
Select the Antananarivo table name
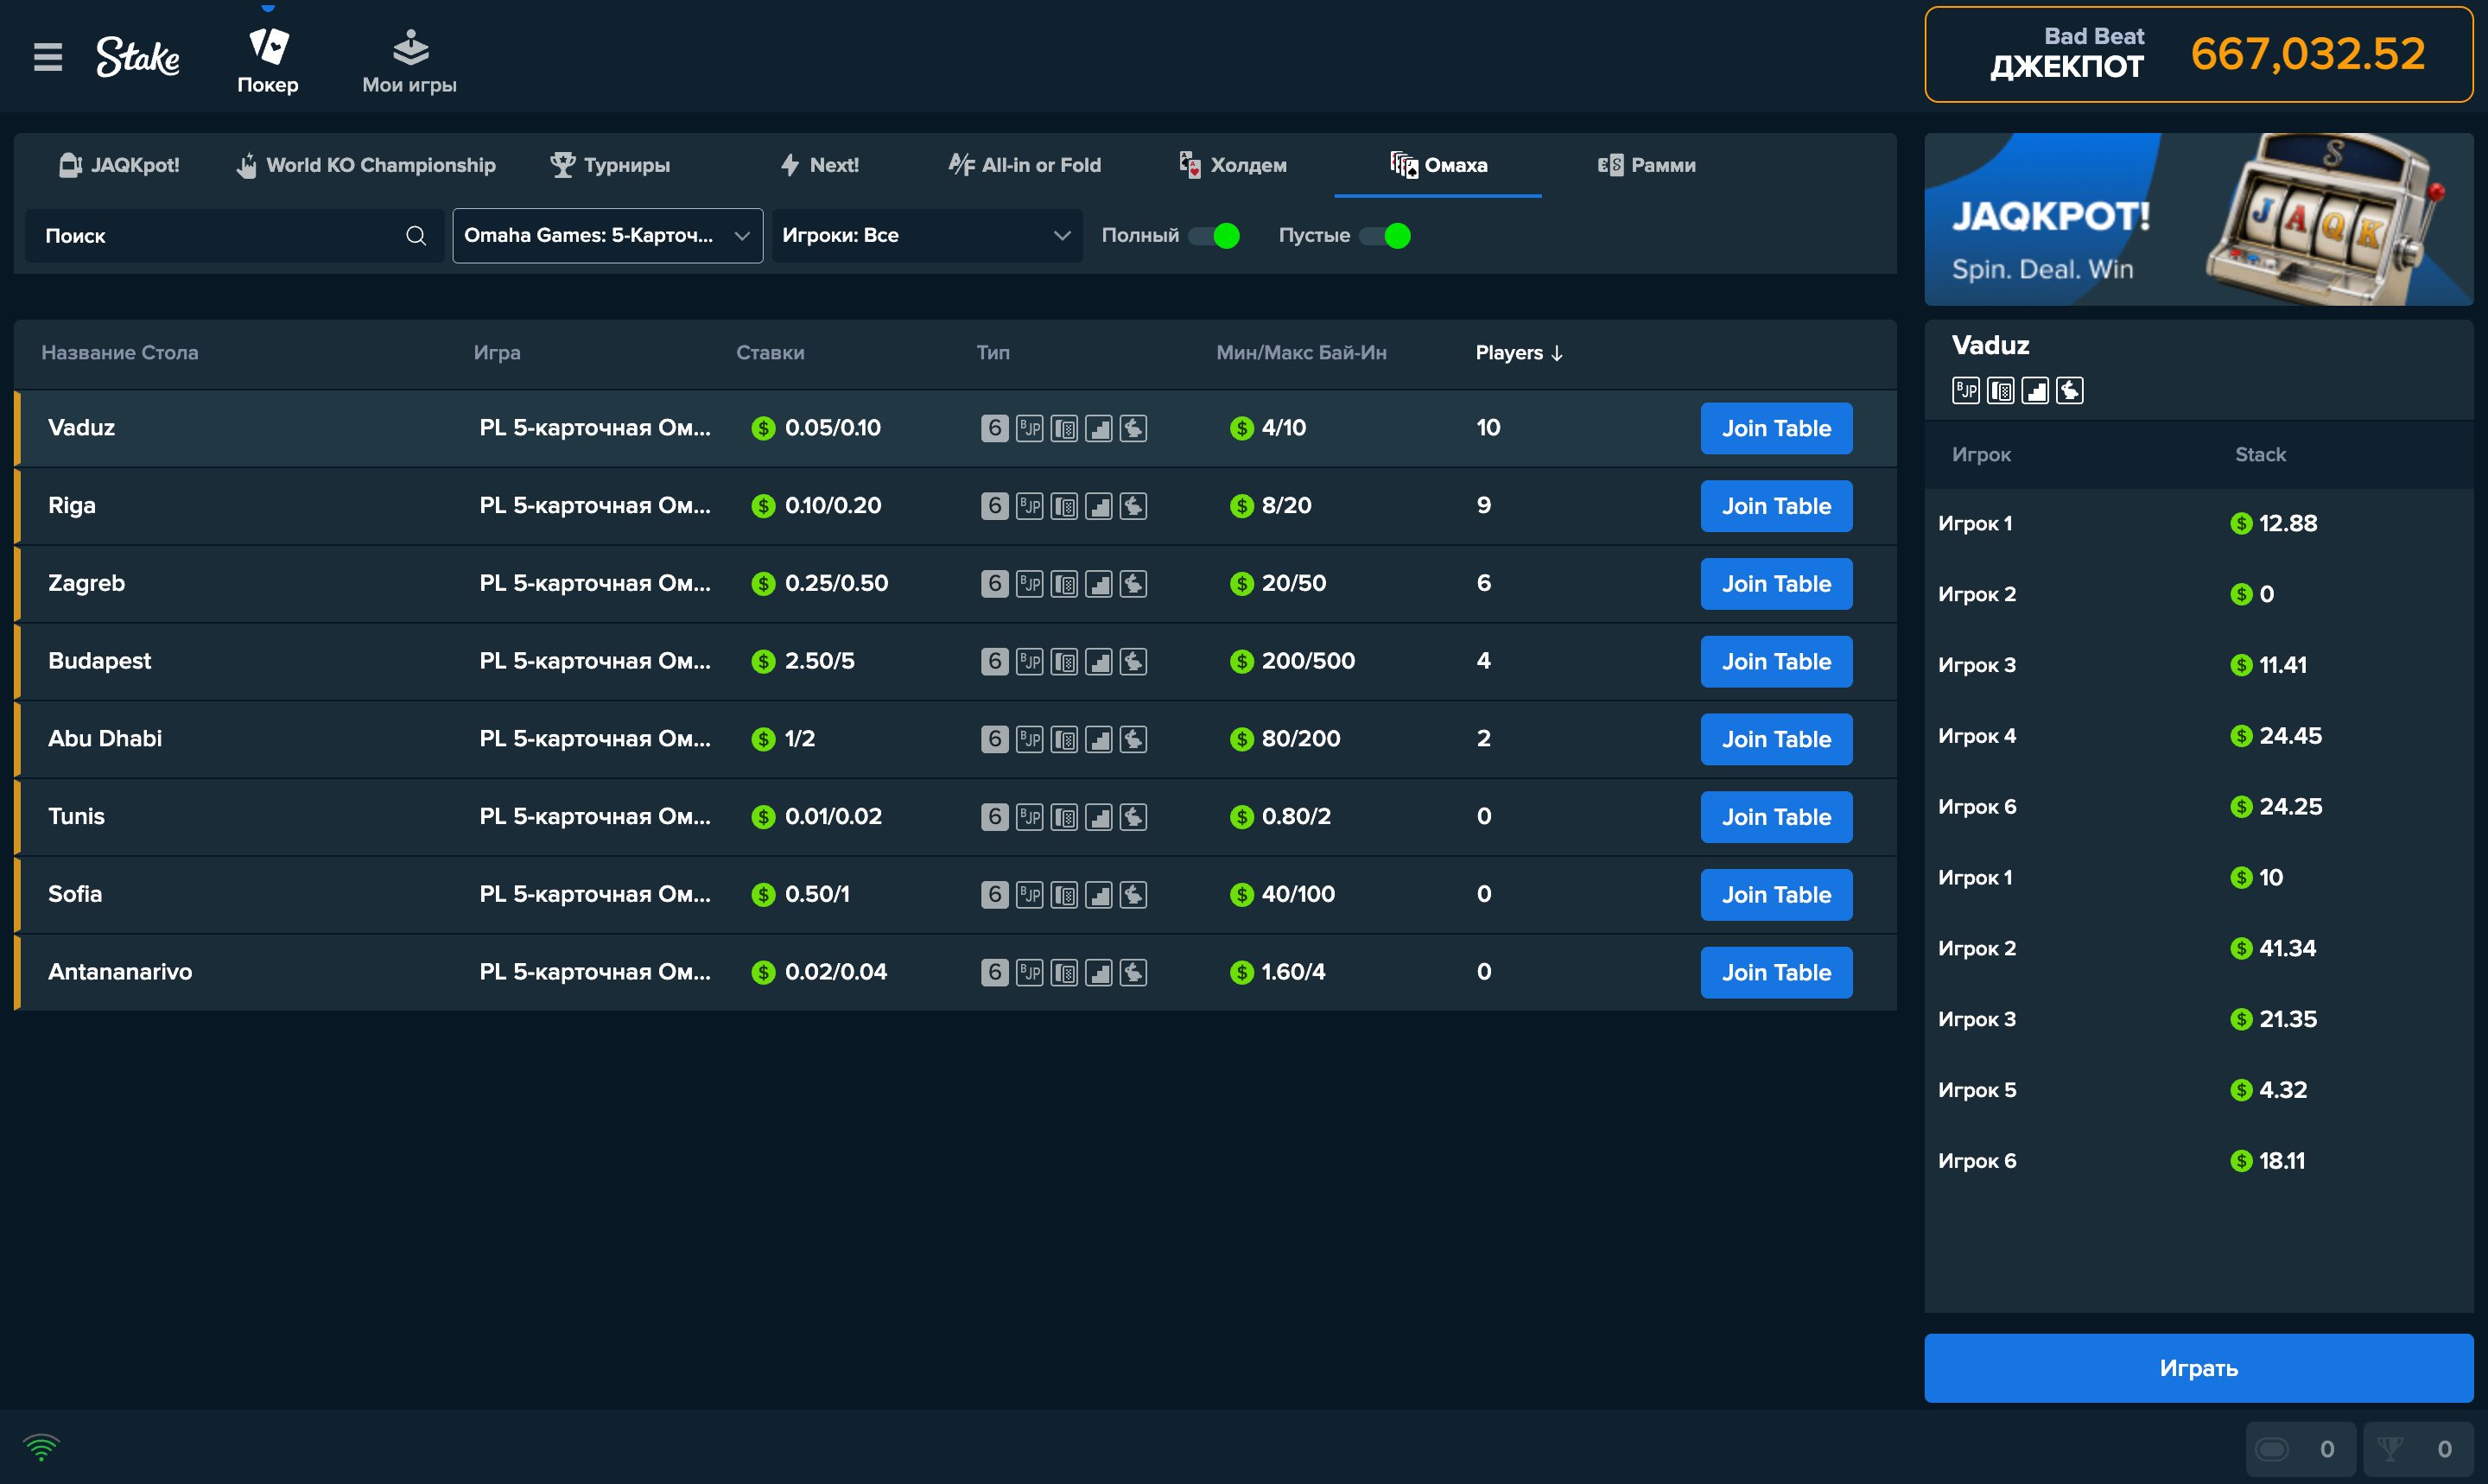point(120,973)
